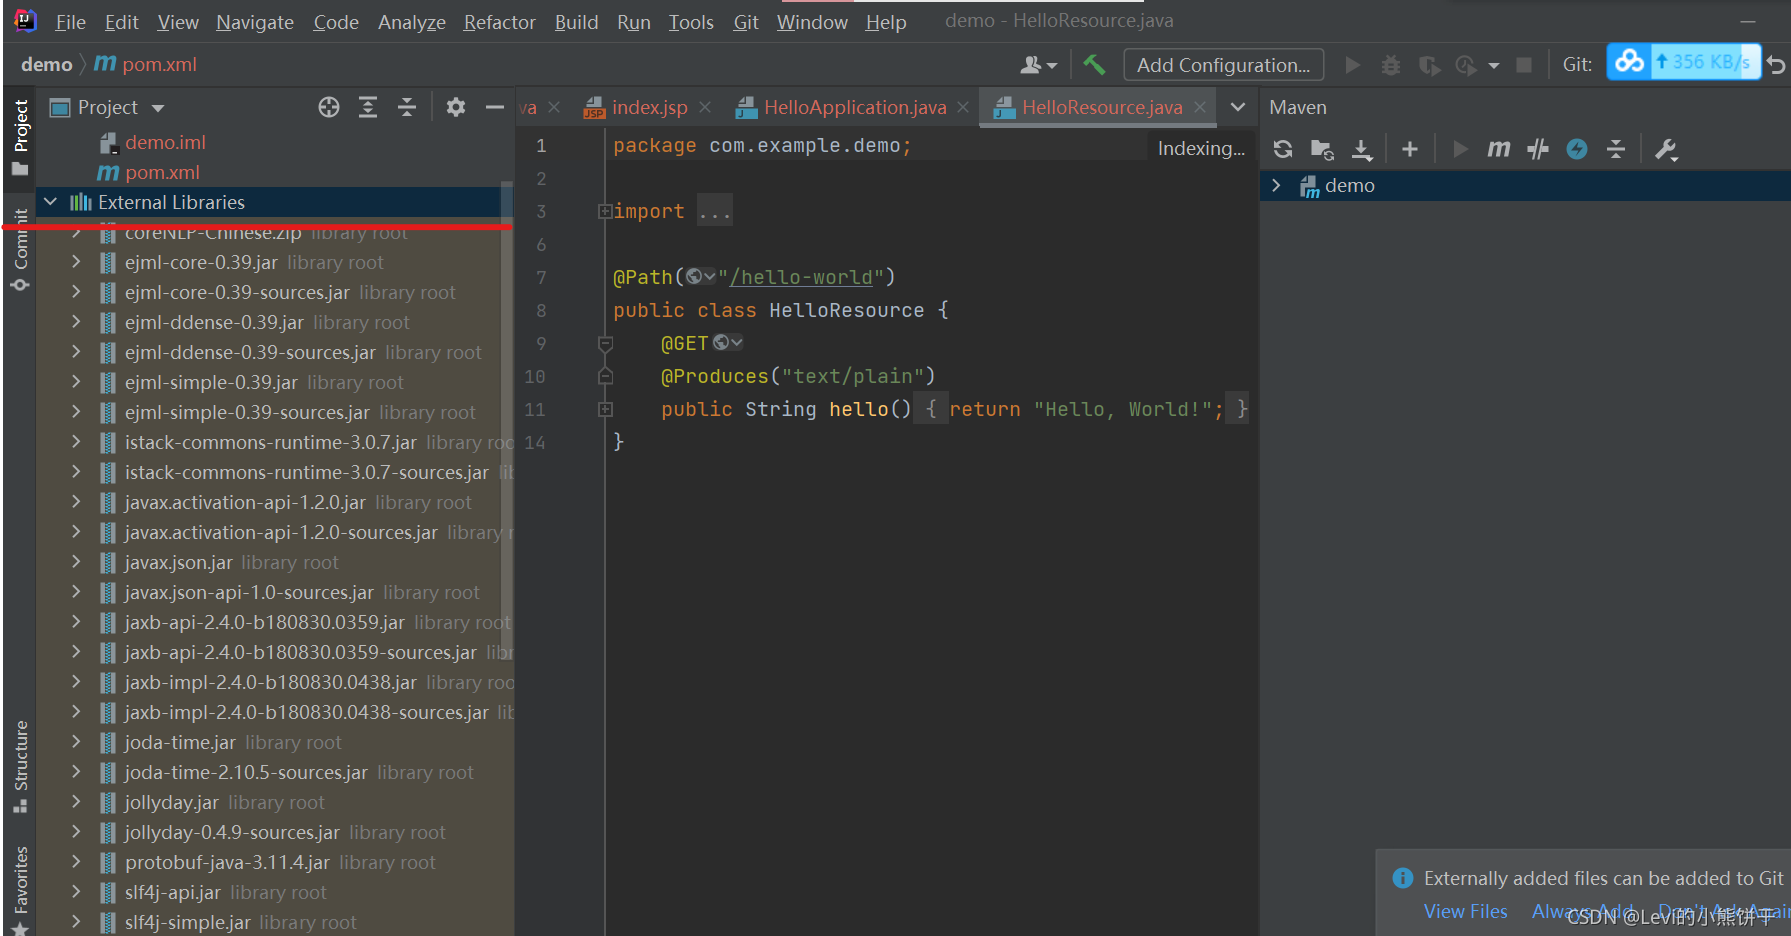Click the Stop square icon

(x=1524, y=65)
